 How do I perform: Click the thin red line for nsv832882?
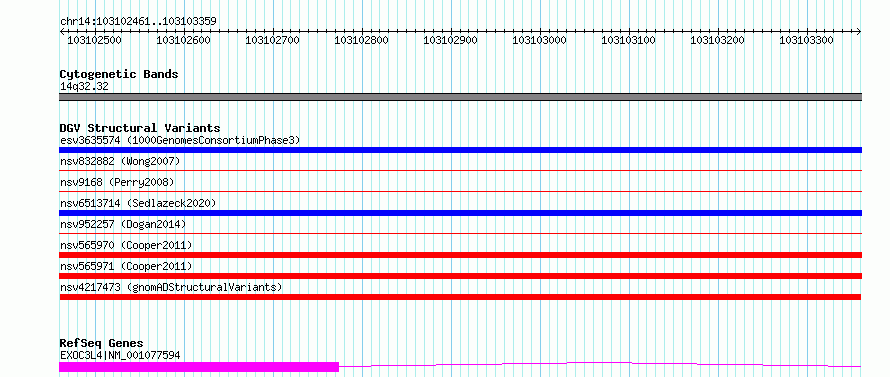coord(460,170)
